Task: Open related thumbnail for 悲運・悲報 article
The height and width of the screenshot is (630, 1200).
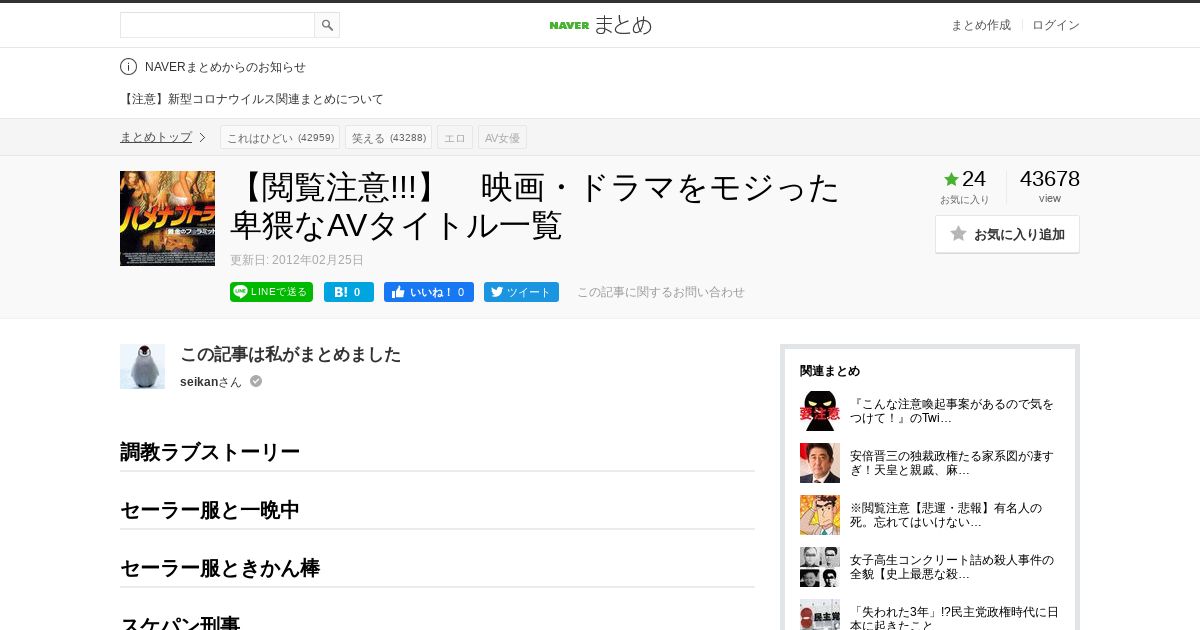Action: [x=820, y=515]
